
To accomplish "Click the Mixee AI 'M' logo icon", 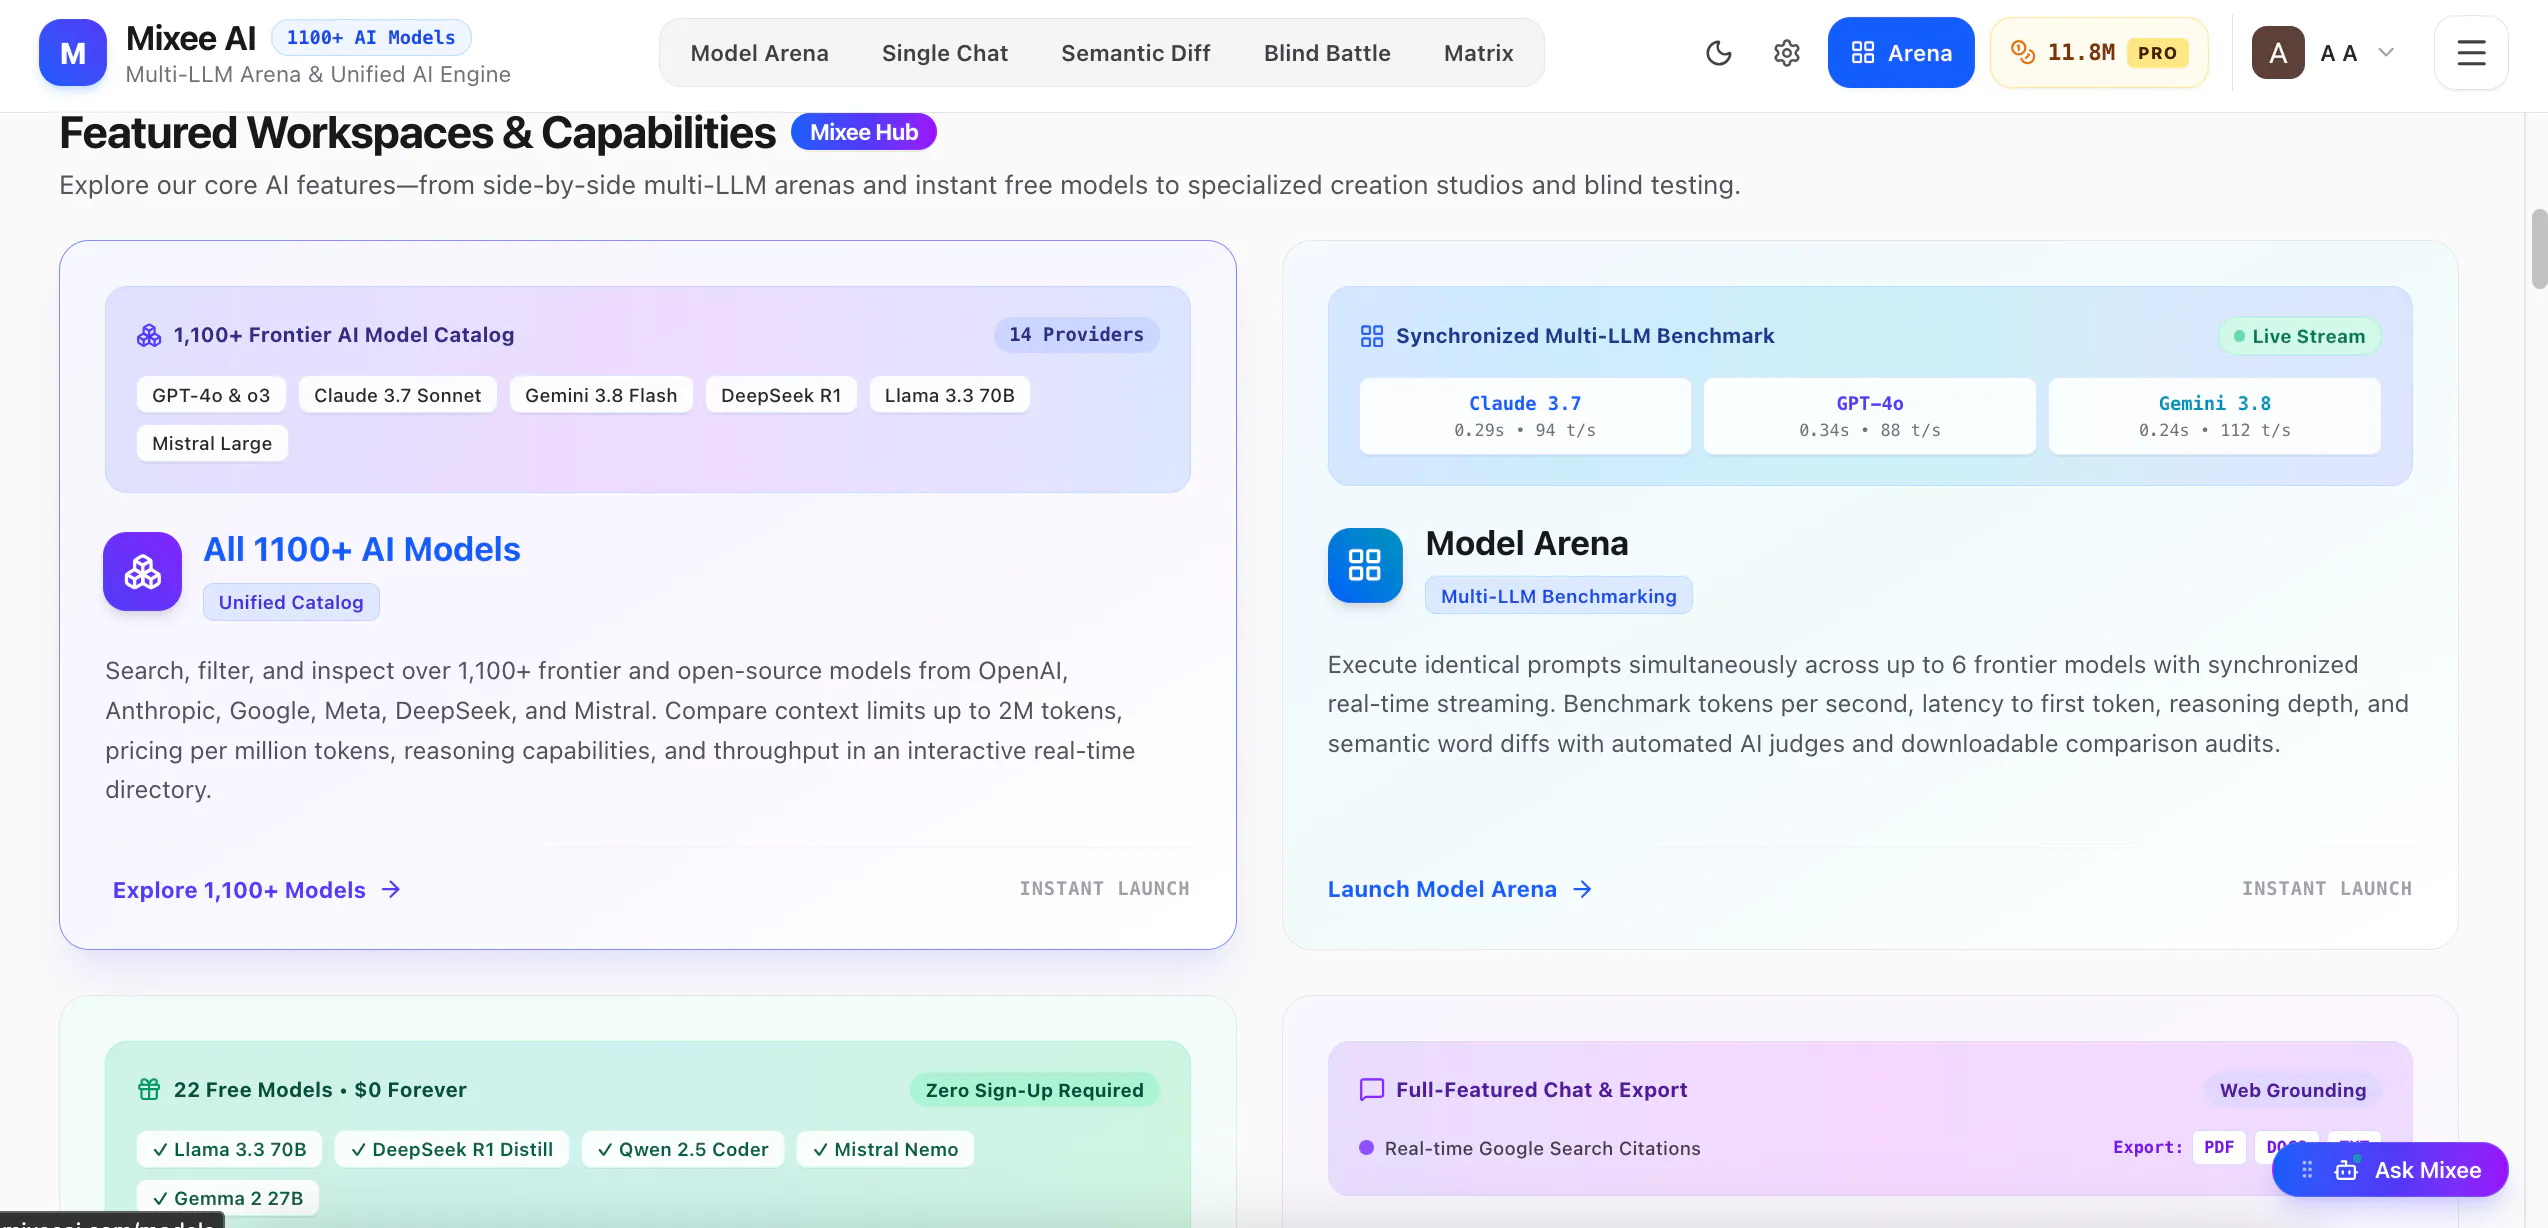I will click(x=73, y=53).
